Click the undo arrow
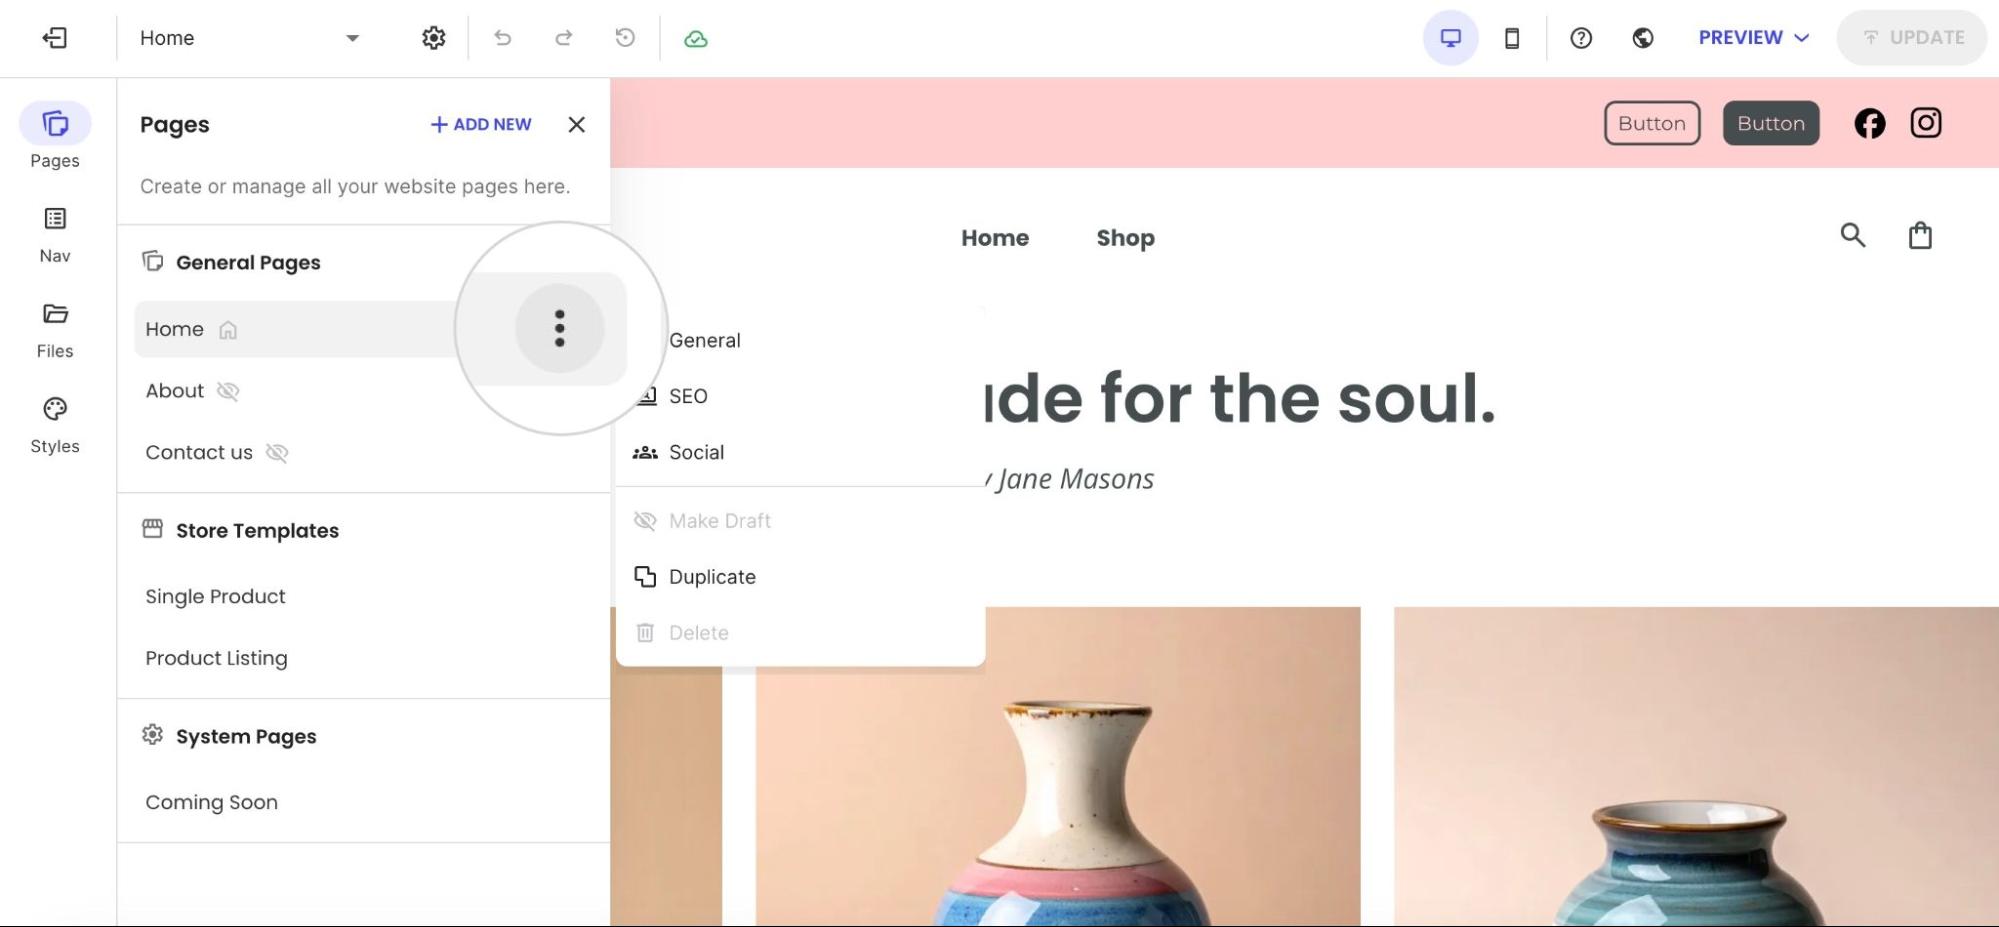This screenshot has width=1999, height=927. pyautogui.click(x=502, y=38)
